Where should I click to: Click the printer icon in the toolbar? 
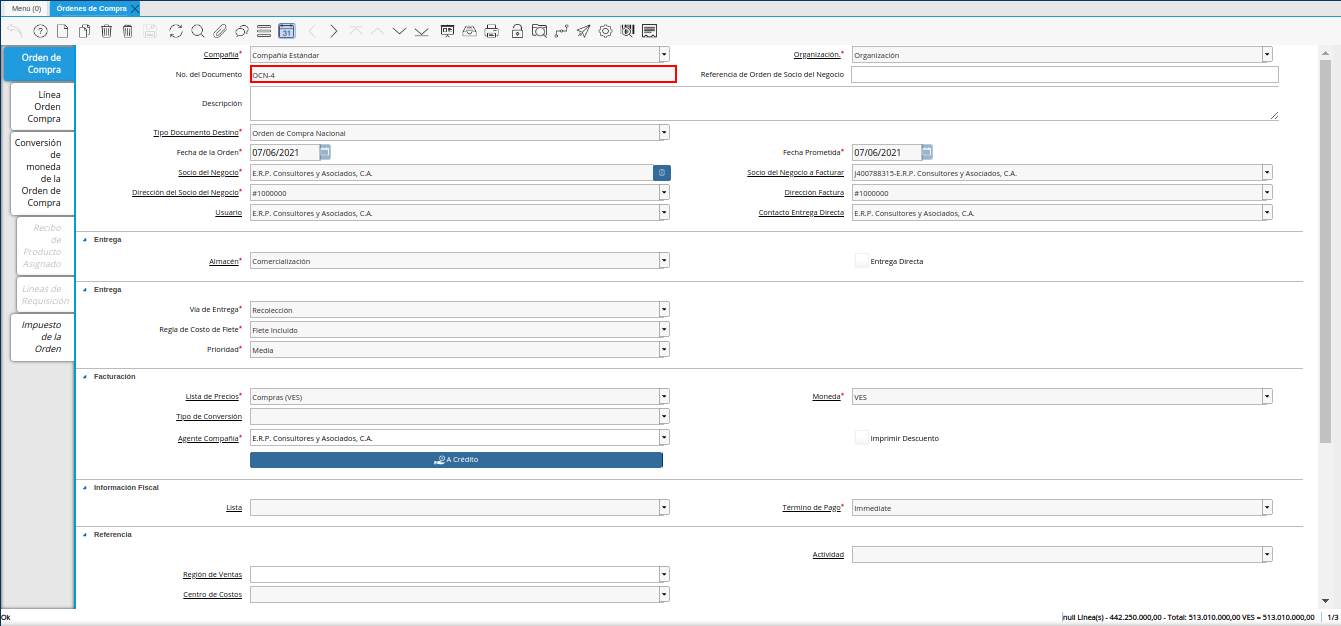pyautogui.click(x=491, y=31)
